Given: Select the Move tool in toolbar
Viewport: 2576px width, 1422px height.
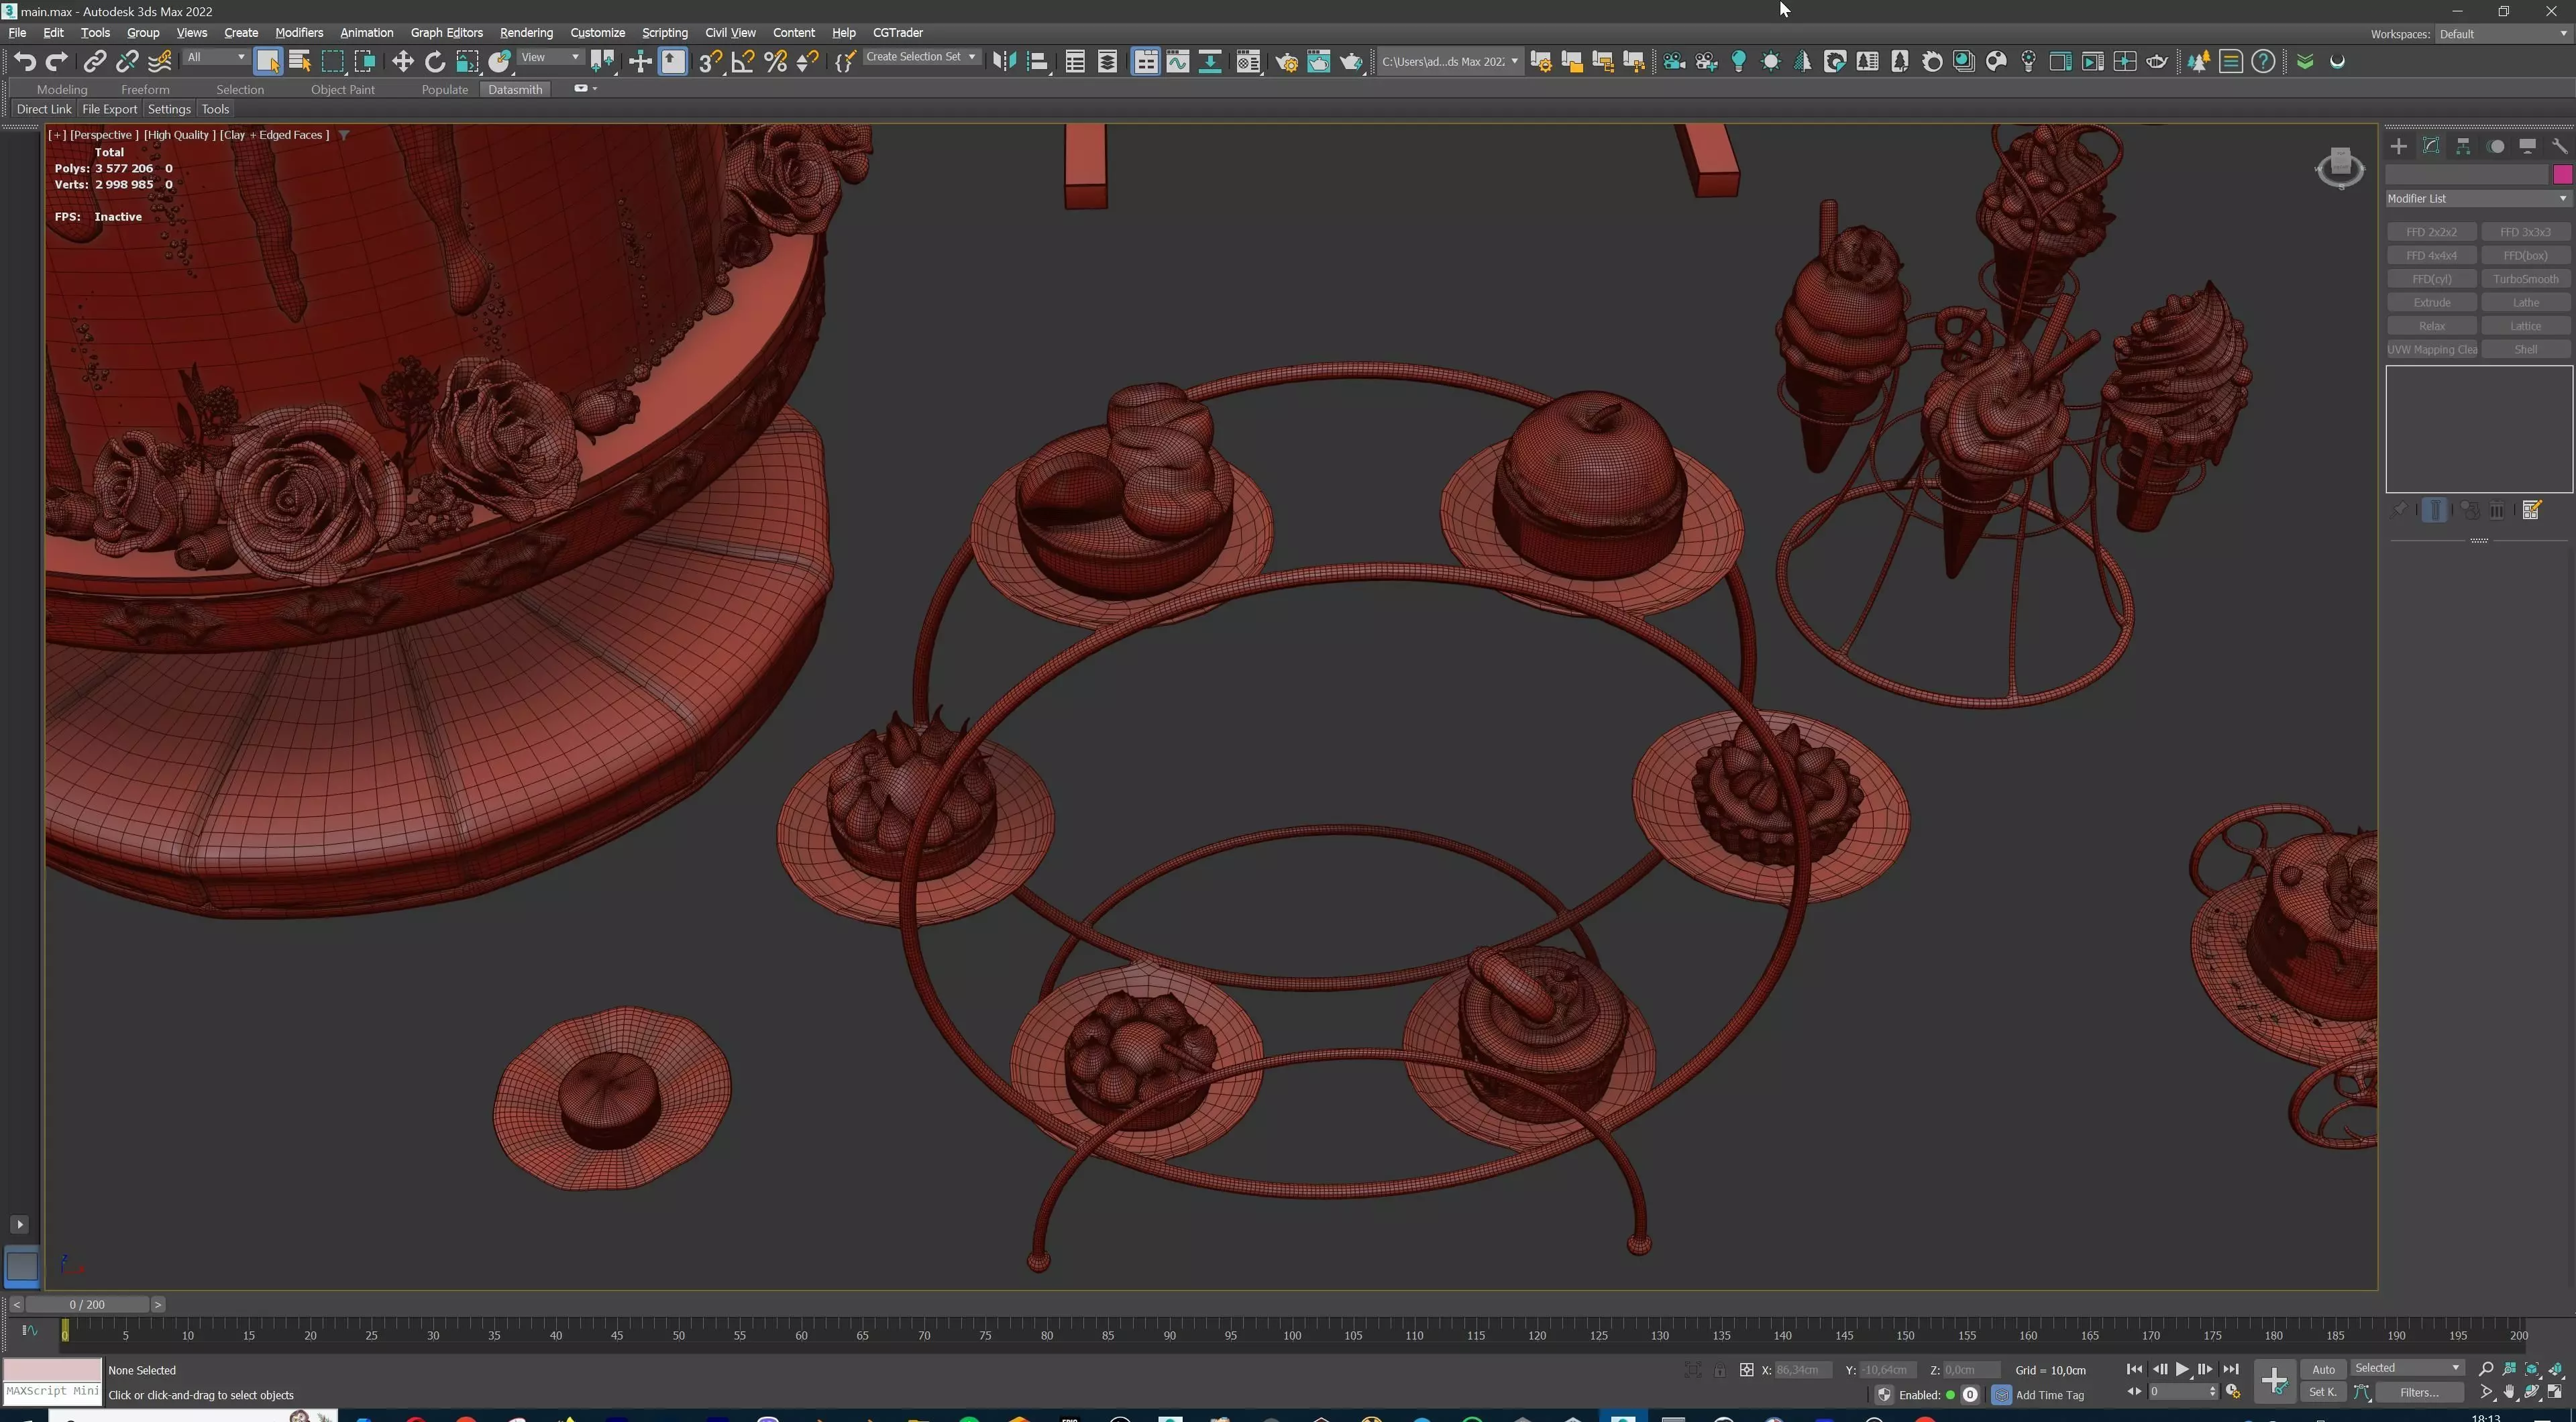Looking at the screenshot, I should point(402,62).
